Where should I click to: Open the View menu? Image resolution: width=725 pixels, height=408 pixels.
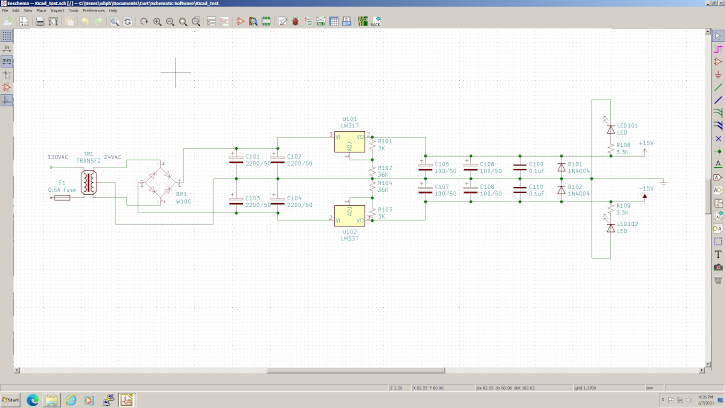(x=28, y=10)
